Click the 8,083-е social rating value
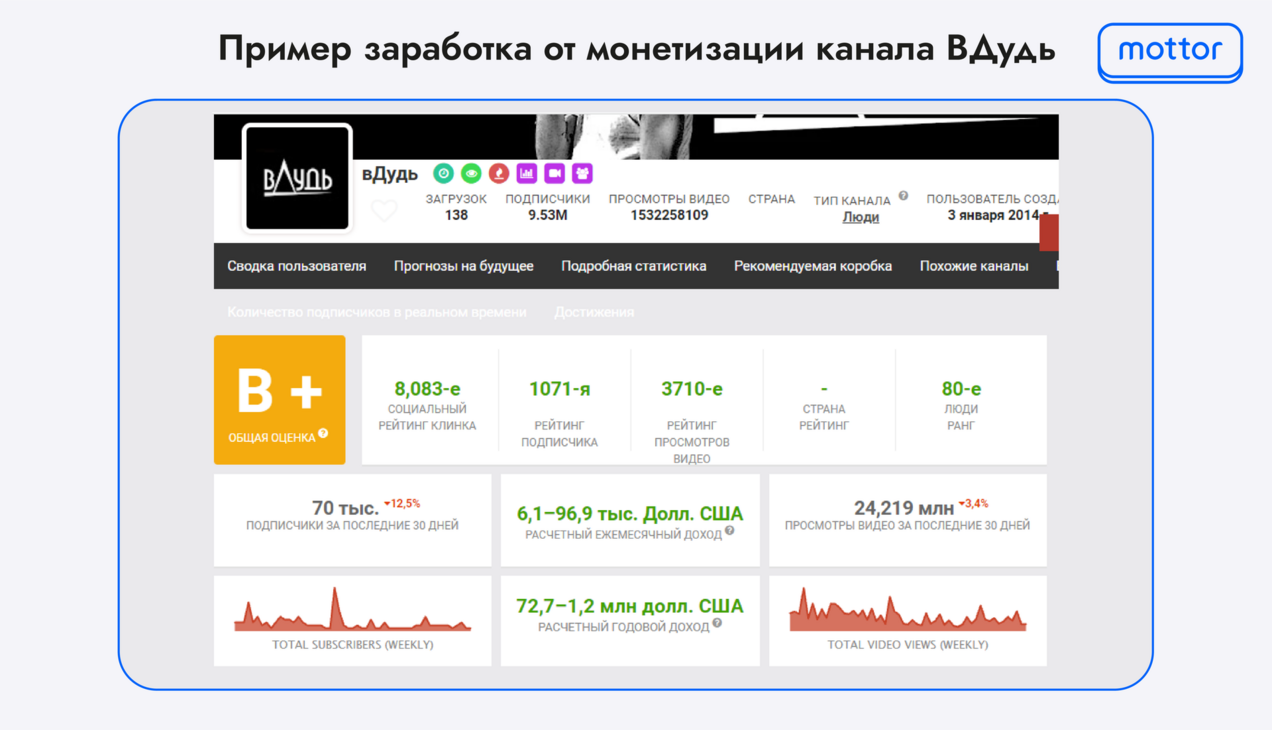1272x730 pixels. (427, 389)
